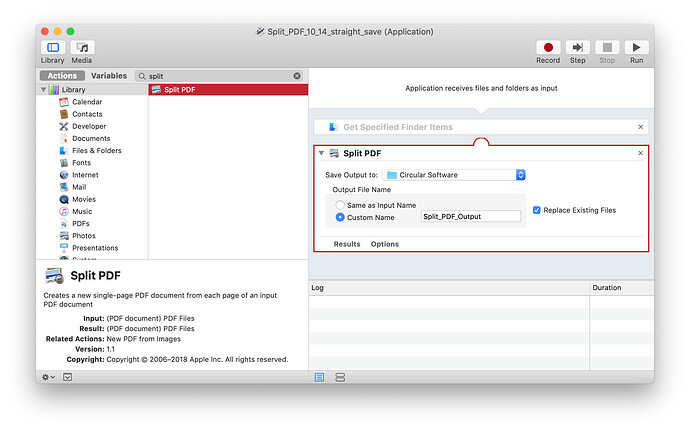This screenshot has width=690, height=430.
Task: Open Results tab of Split PDF
Action: (x=347, y=244)
